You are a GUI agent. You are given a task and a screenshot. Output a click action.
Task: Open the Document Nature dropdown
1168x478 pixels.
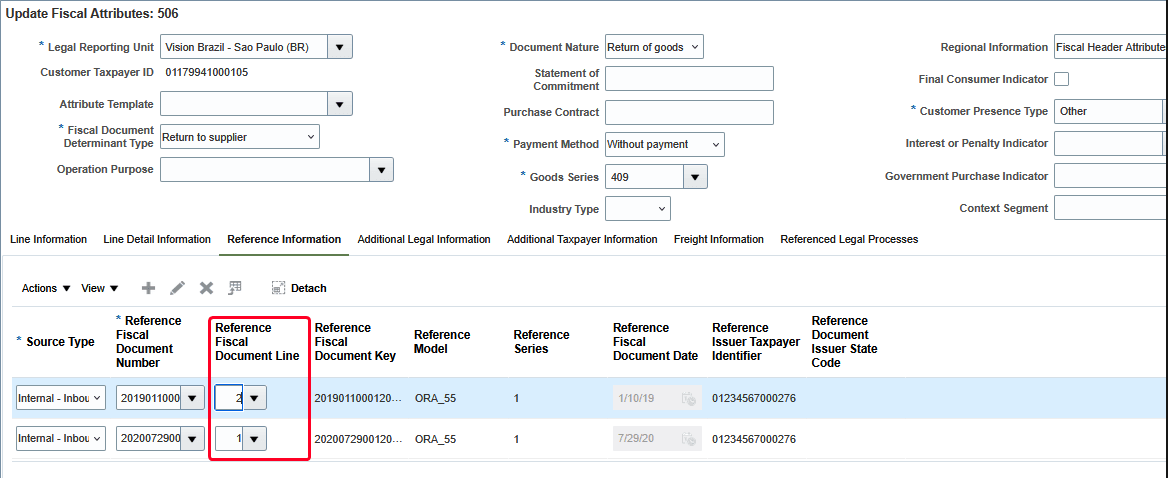pos(654,47)
